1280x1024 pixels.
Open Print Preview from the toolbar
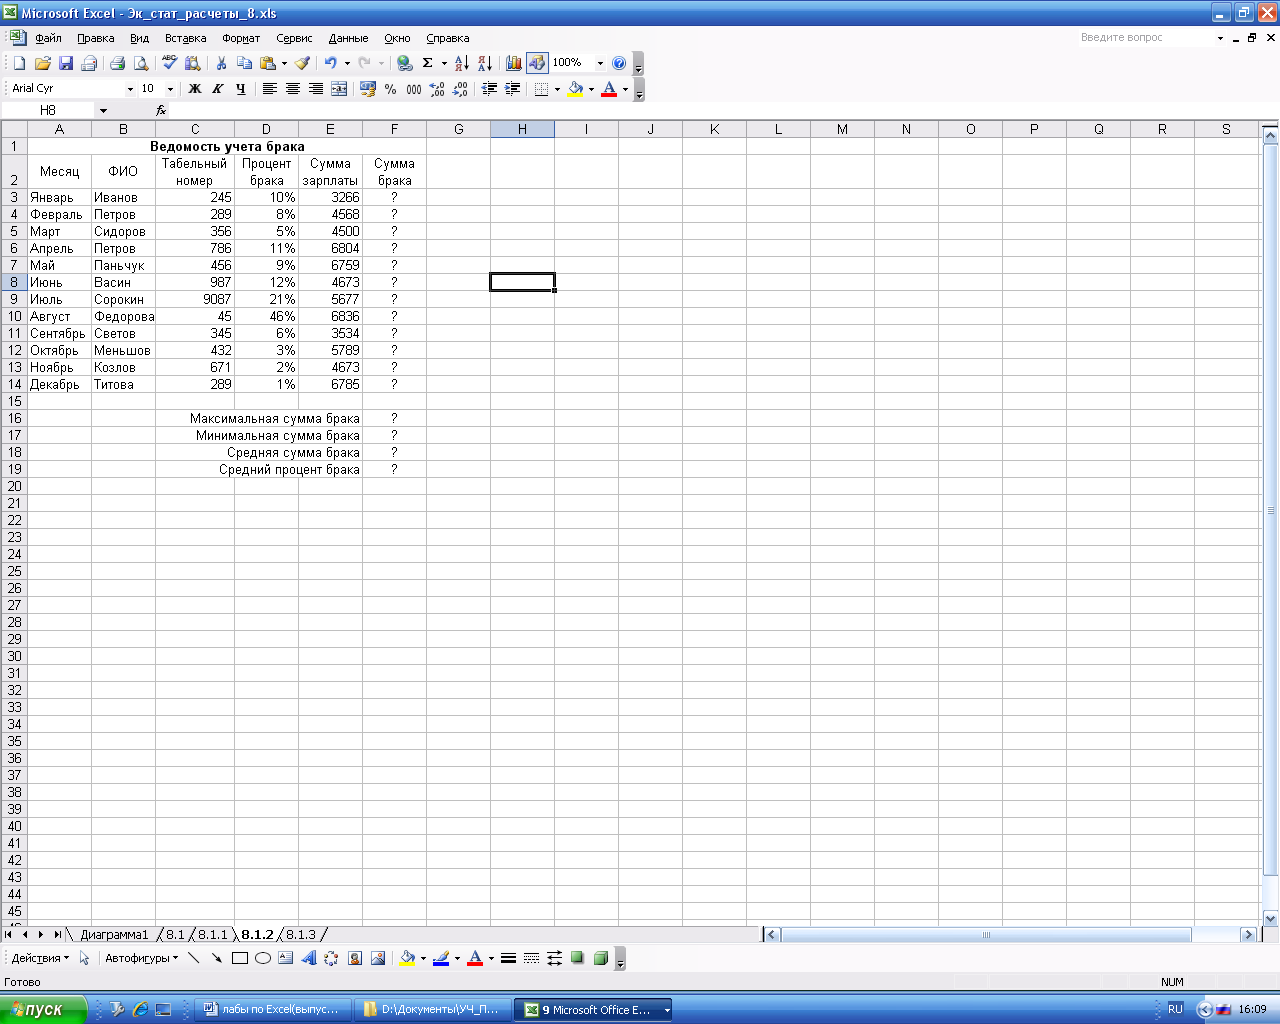tap(141, 63)
